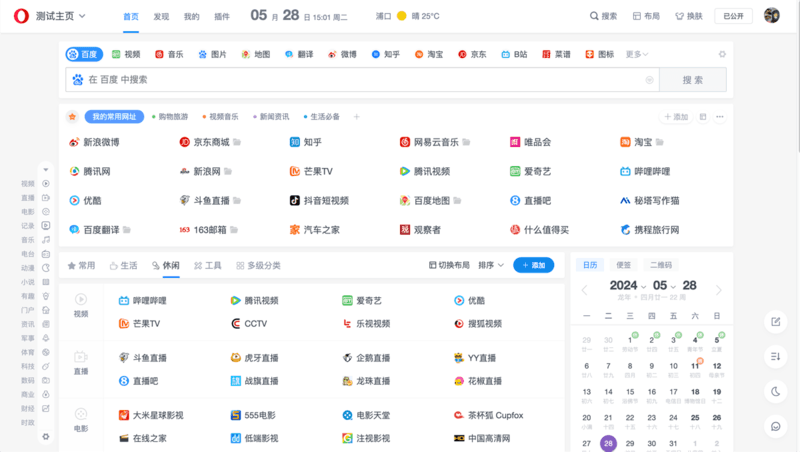The height and width of the screenshot is (452, 800).
Task: Click 添加 in bookmarks header
Action: click(676, 117)
